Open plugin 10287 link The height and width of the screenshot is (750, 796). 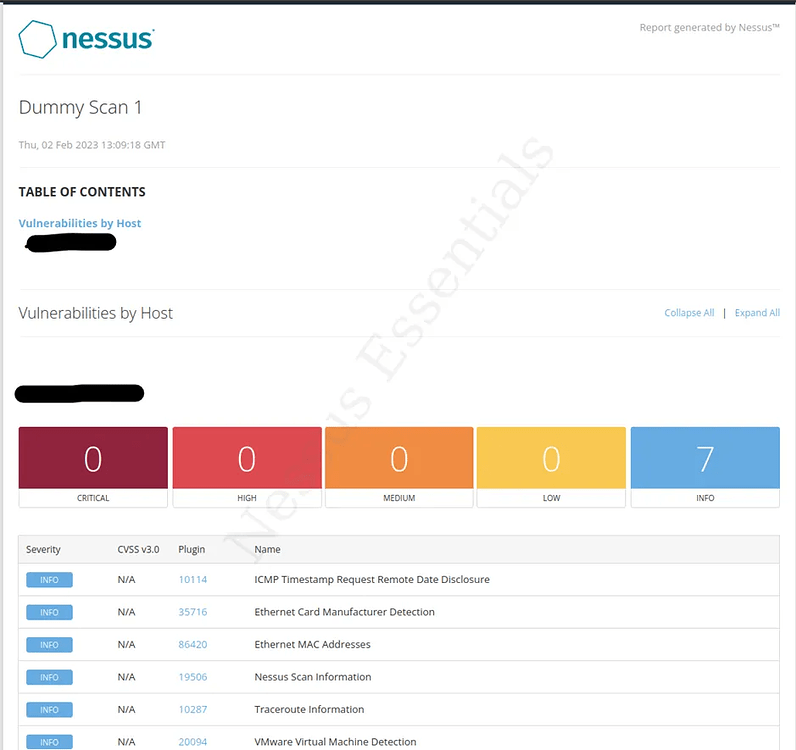(x=193, y=710)
